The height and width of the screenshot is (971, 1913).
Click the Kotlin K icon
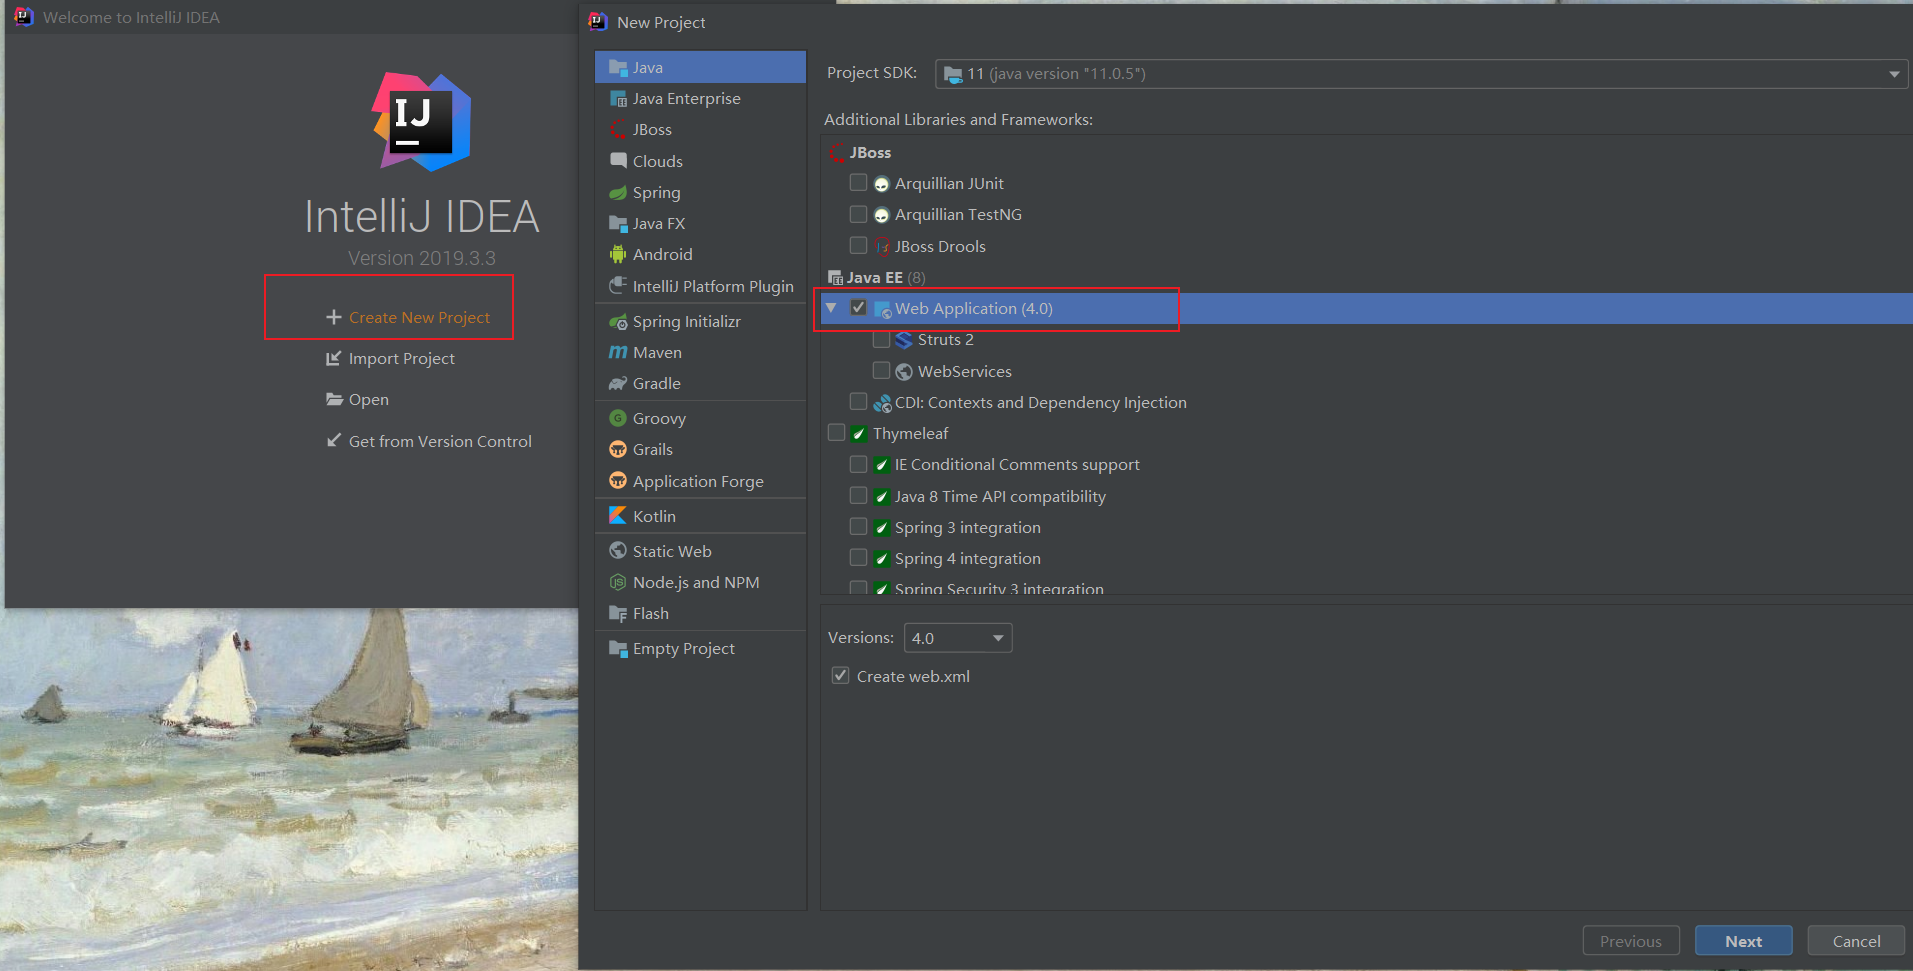point(618,516)
